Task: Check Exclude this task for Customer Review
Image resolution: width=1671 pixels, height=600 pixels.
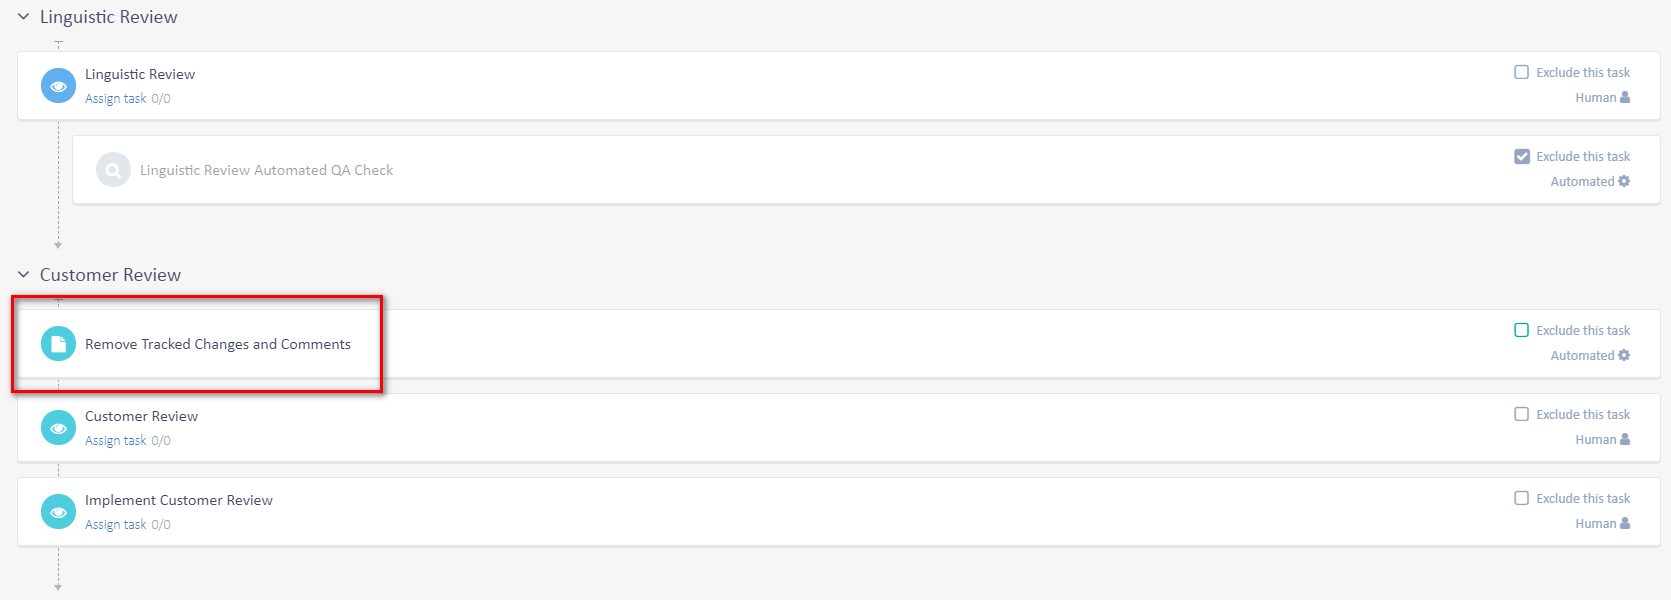Action: pyautogui.click(x=1522, y=414)
